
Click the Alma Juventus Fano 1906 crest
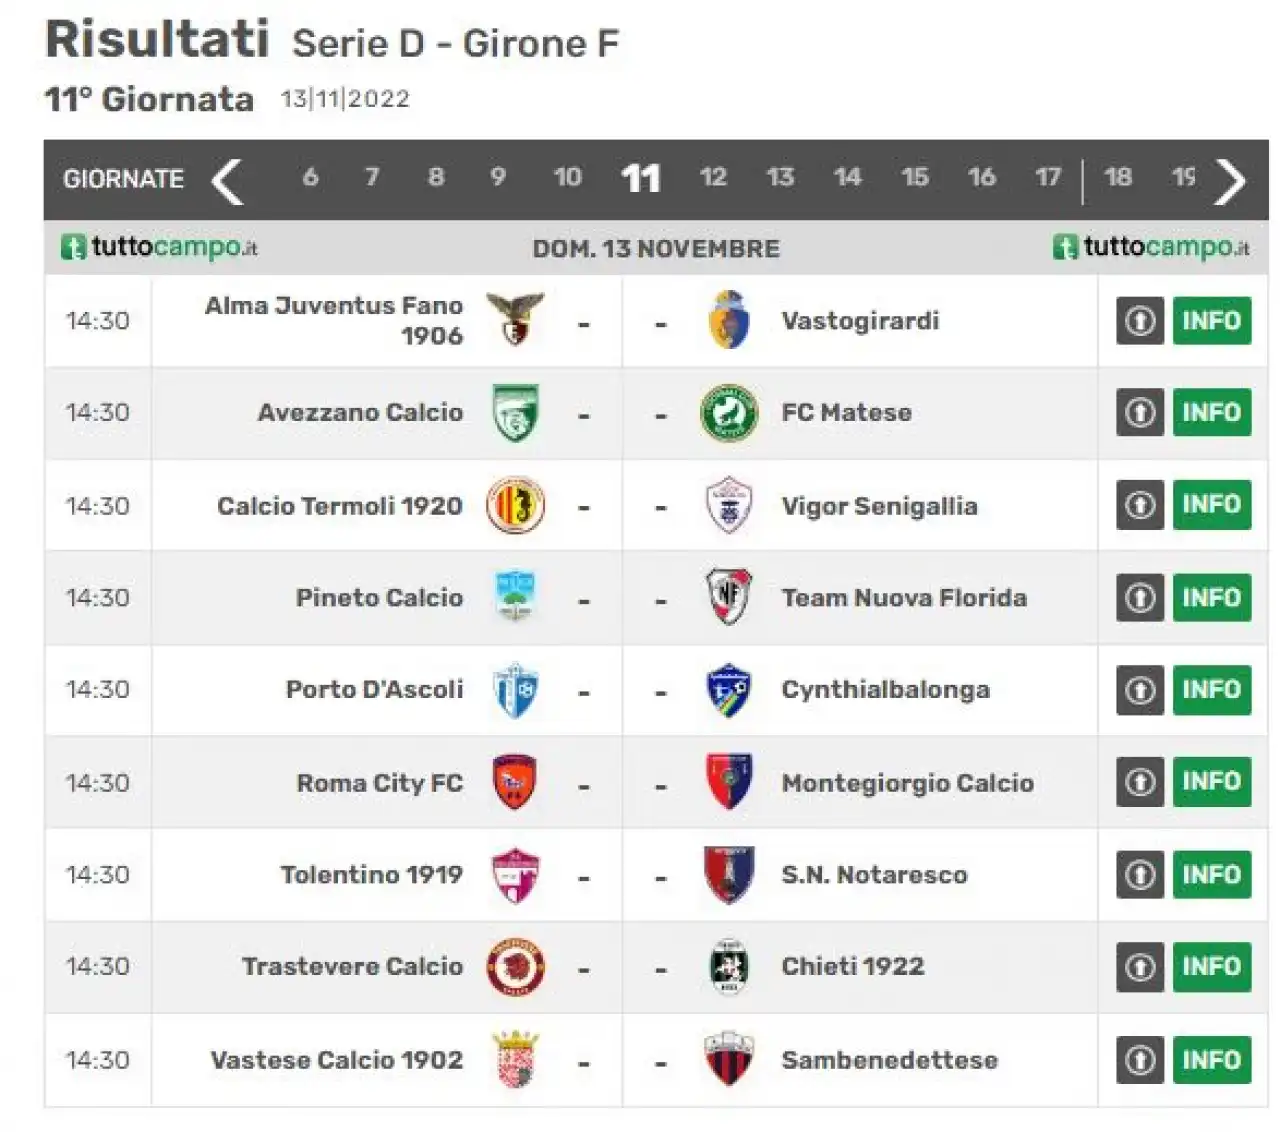[x=515, y=319]
